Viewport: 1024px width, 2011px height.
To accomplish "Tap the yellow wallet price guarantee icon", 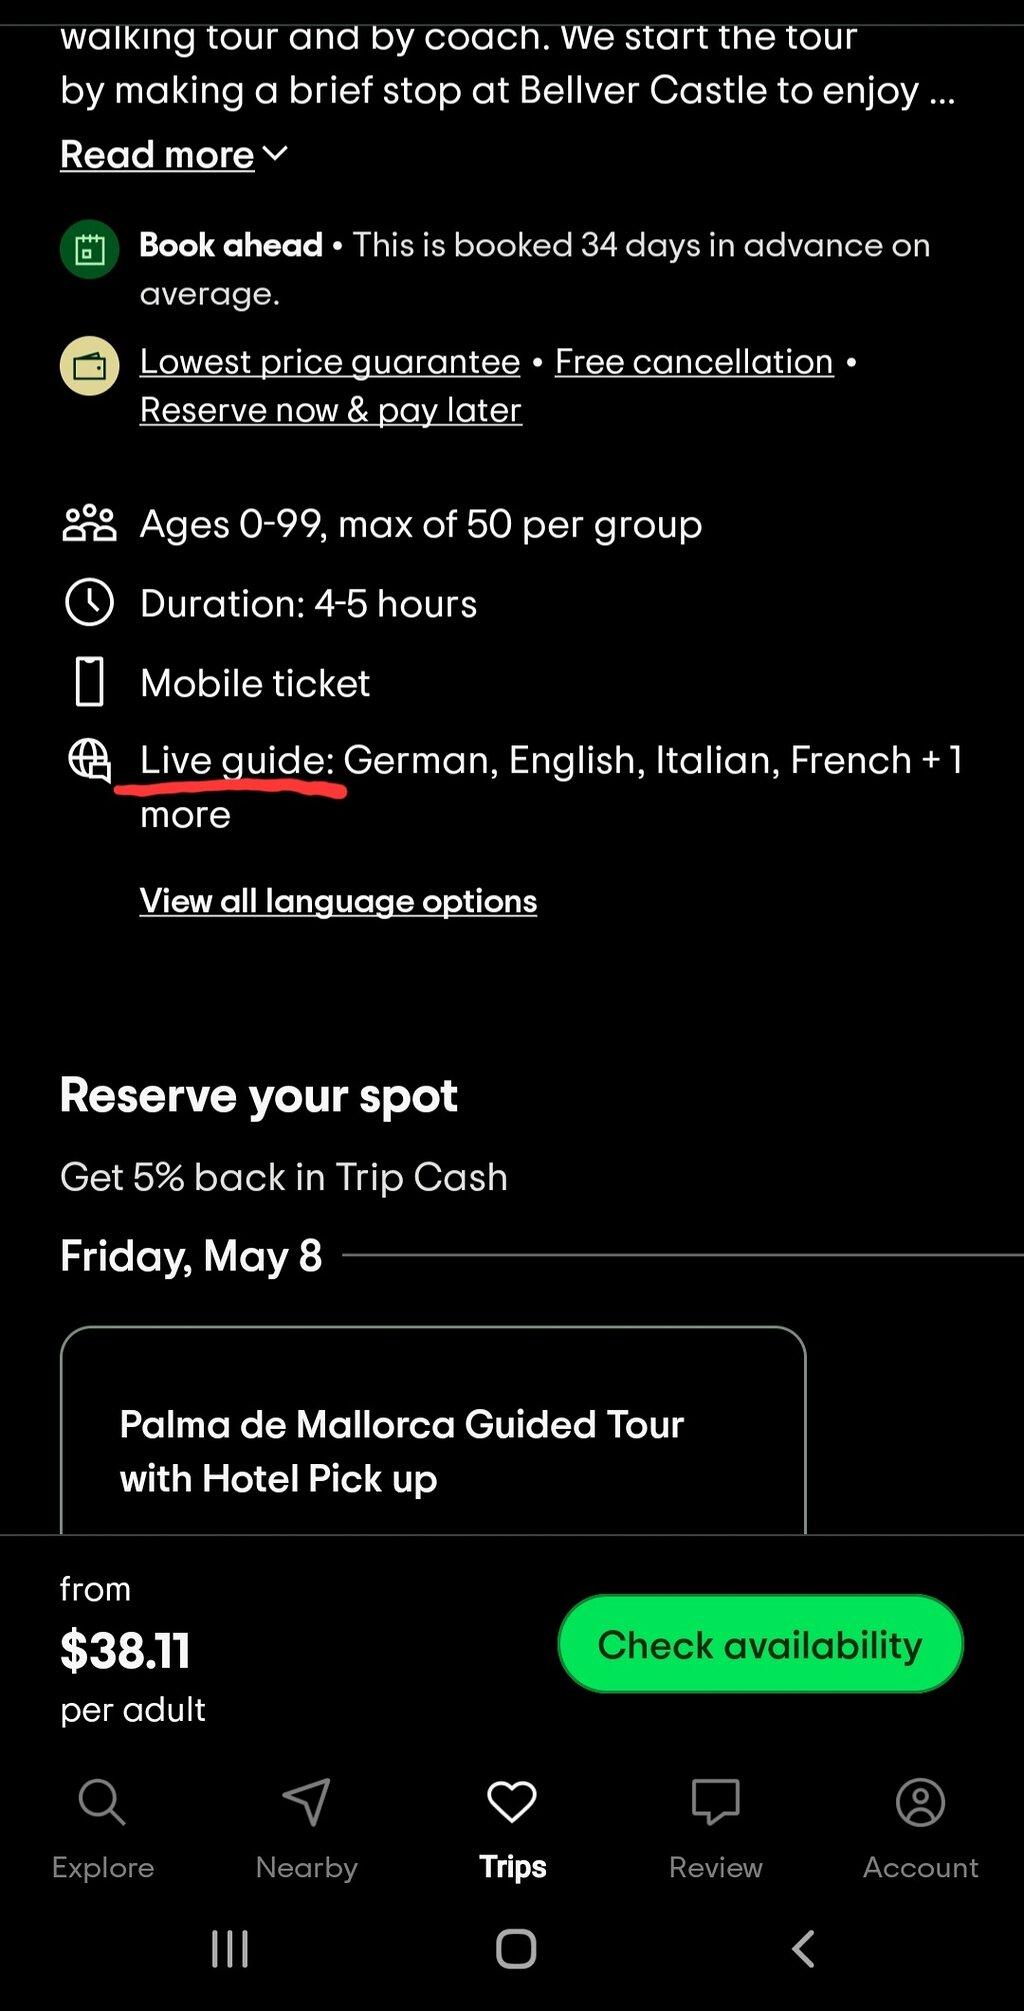I will 90,366.
